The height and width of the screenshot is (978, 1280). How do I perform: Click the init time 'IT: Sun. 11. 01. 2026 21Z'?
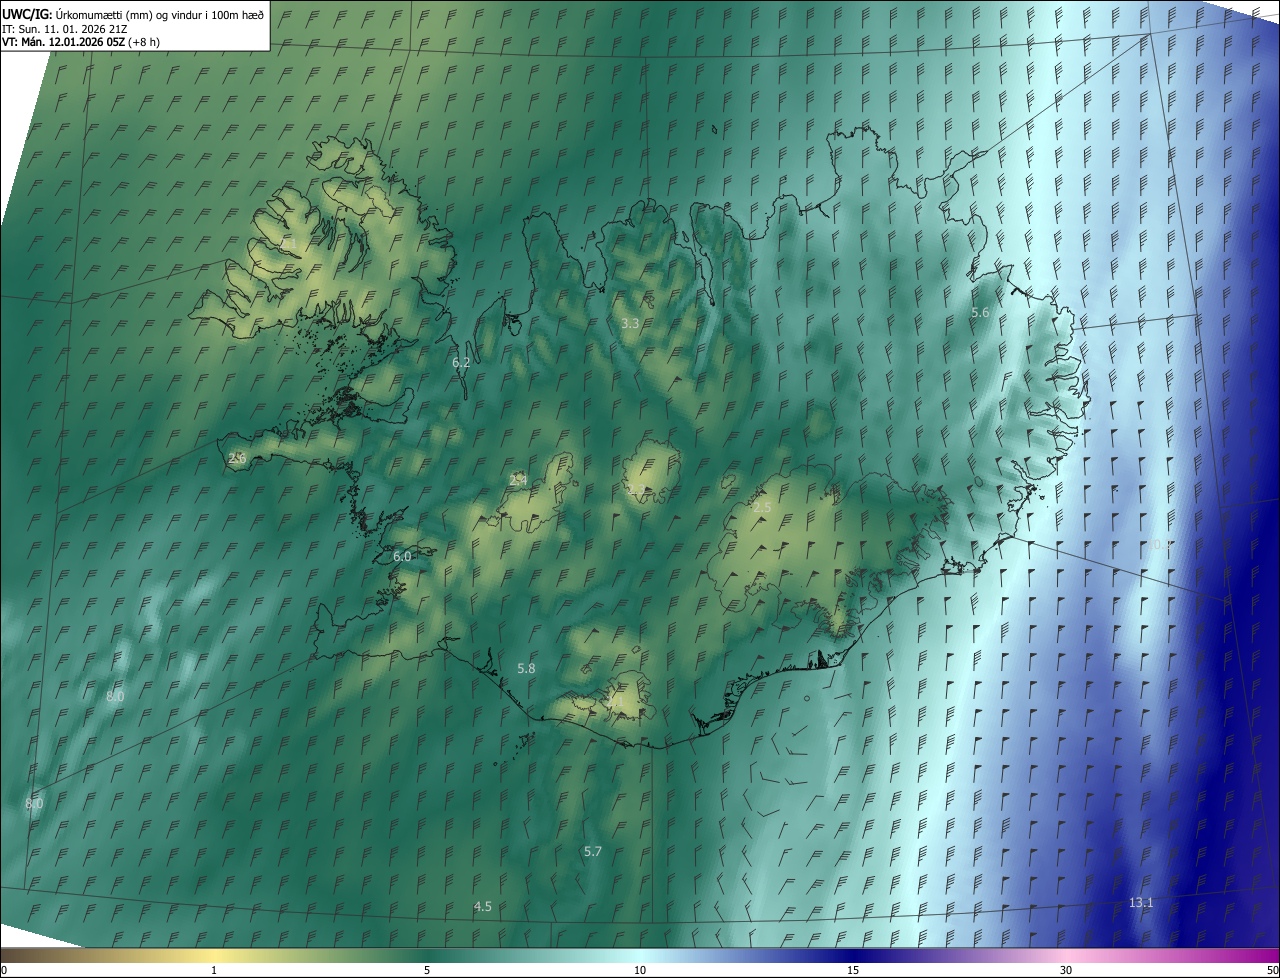pyautogui.click(x=64, y=29)
